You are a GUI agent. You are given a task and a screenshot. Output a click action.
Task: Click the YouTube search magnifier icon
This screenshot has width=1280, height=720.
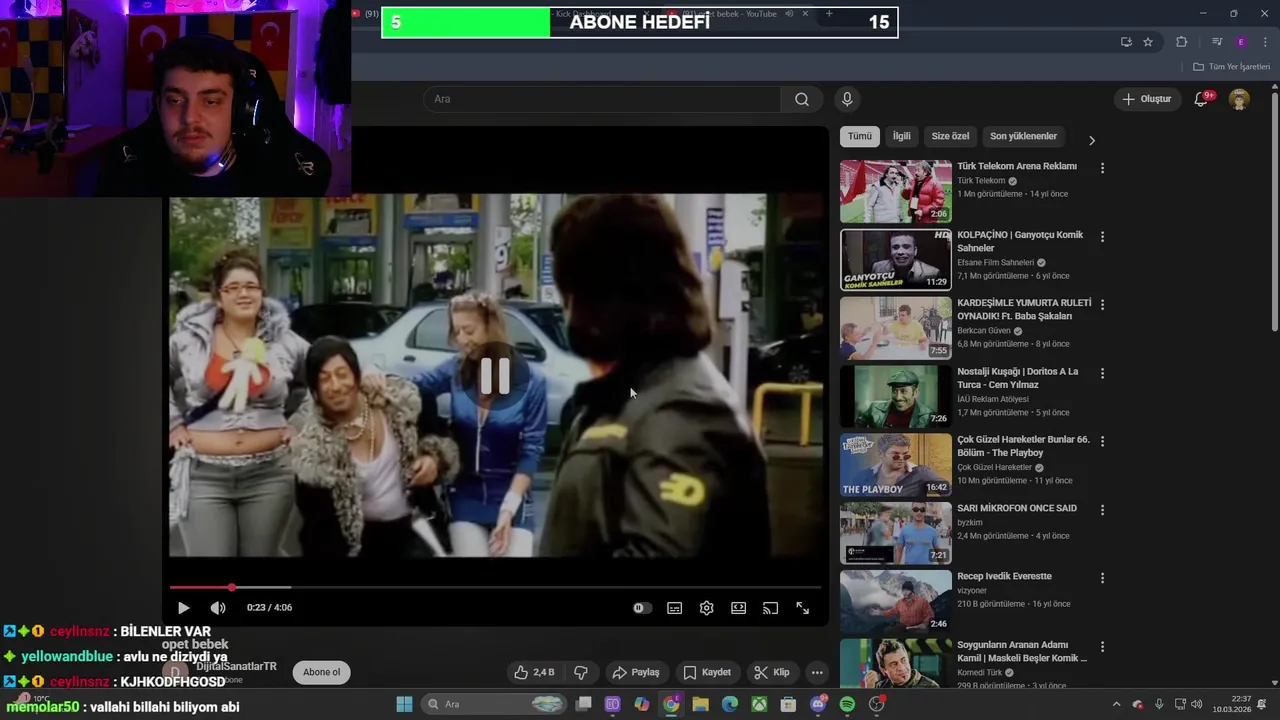(802, 99)
